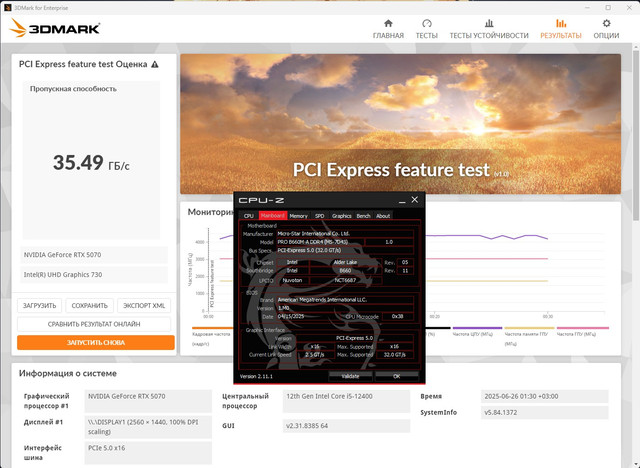Click the Экспорт XML button
This screenshot has width=640, height=468.
[x=144, y=306]
